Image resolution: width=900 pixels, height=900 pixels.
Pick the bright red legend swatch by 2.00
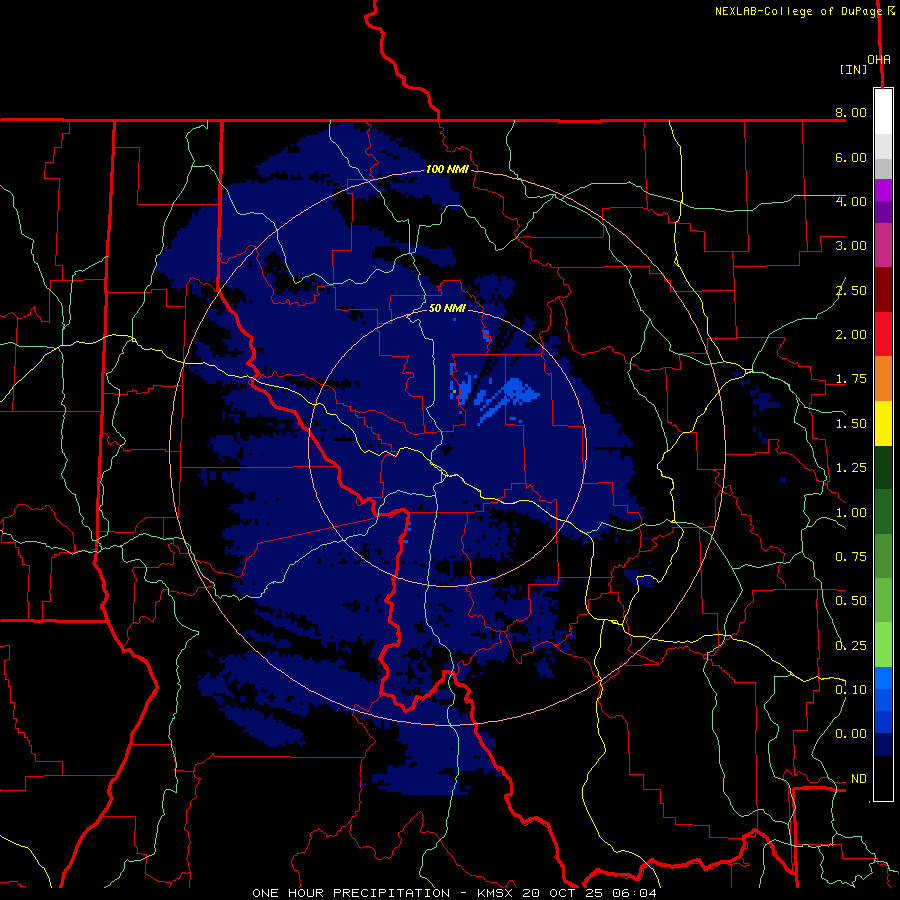coord(883,334)
